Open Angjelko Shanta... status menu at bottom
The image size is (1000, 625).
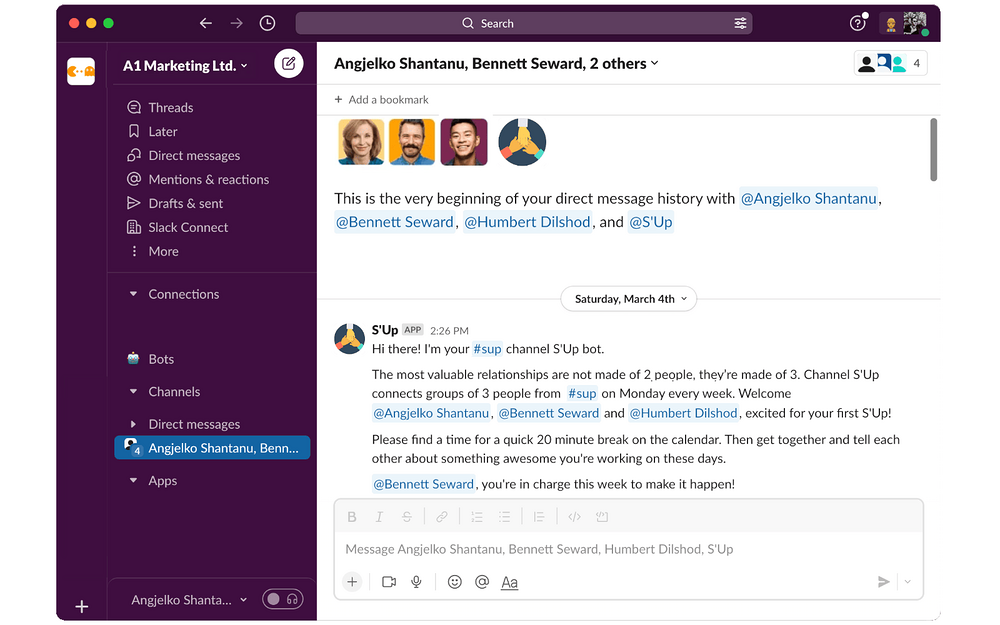189,600
